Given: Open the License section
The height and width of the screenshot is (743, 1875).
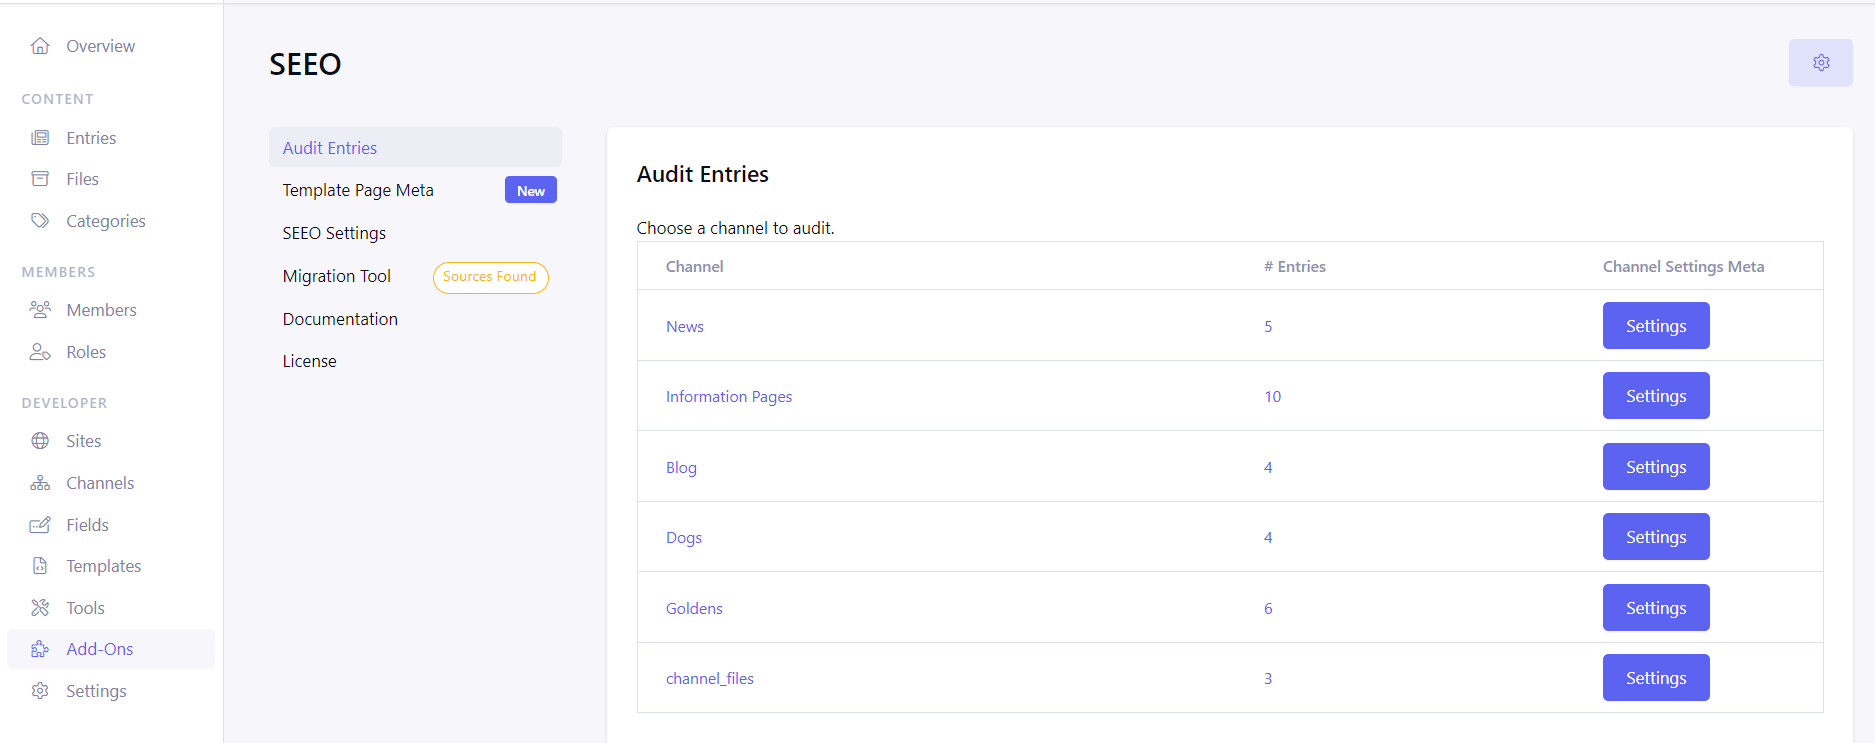Looking at the screenshot, I should [x=309, y=361].
